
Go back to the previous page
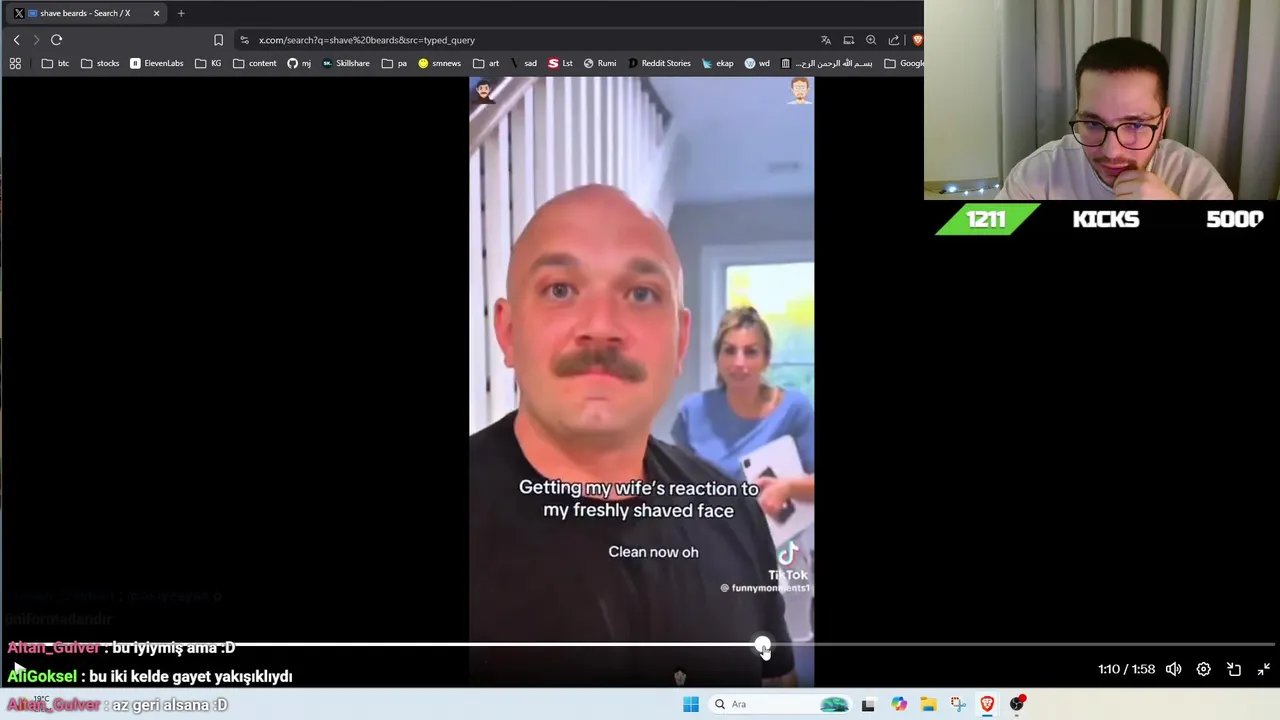(16, 40)
